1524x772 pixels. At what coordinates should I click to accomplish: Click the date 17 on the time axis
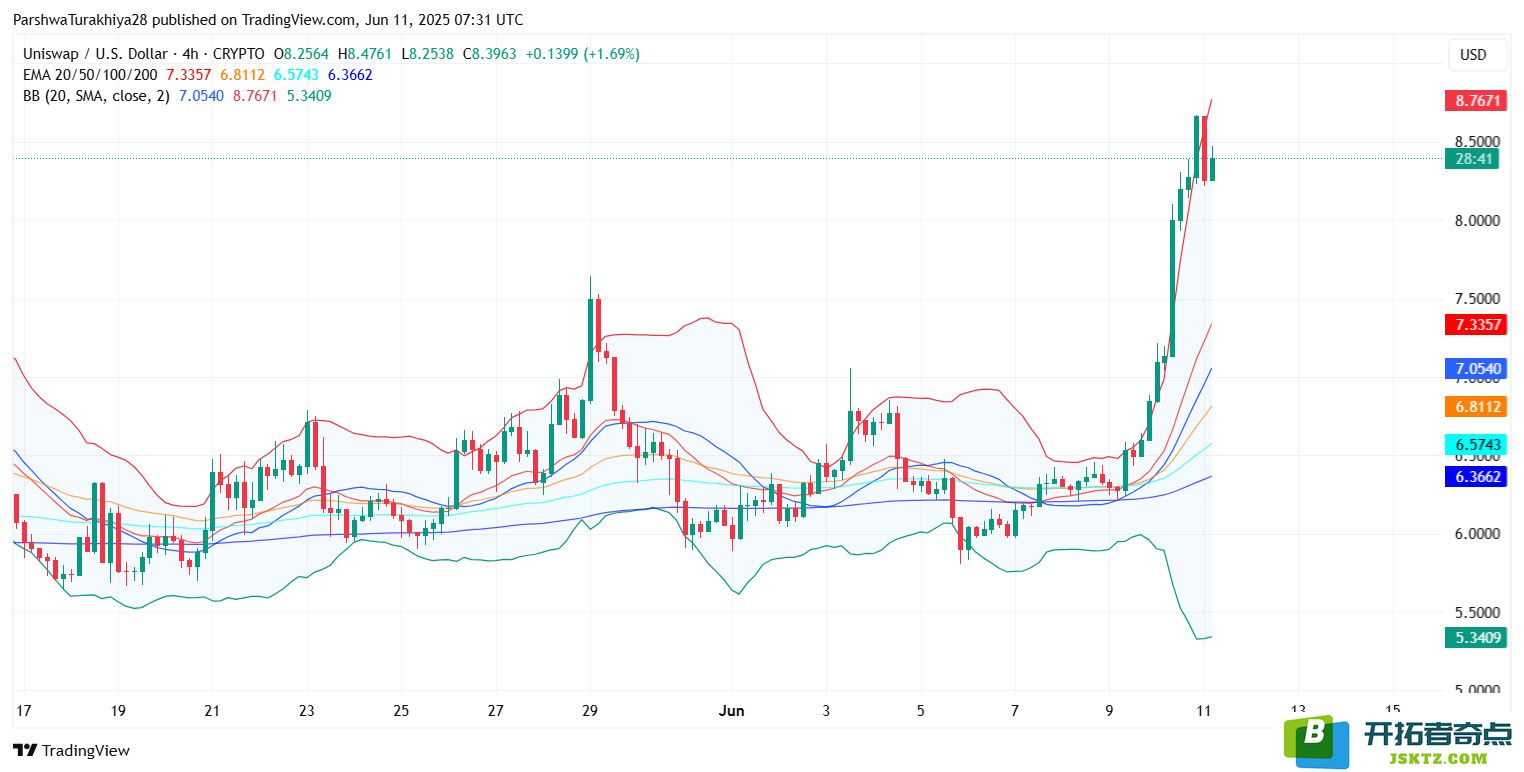24,711
